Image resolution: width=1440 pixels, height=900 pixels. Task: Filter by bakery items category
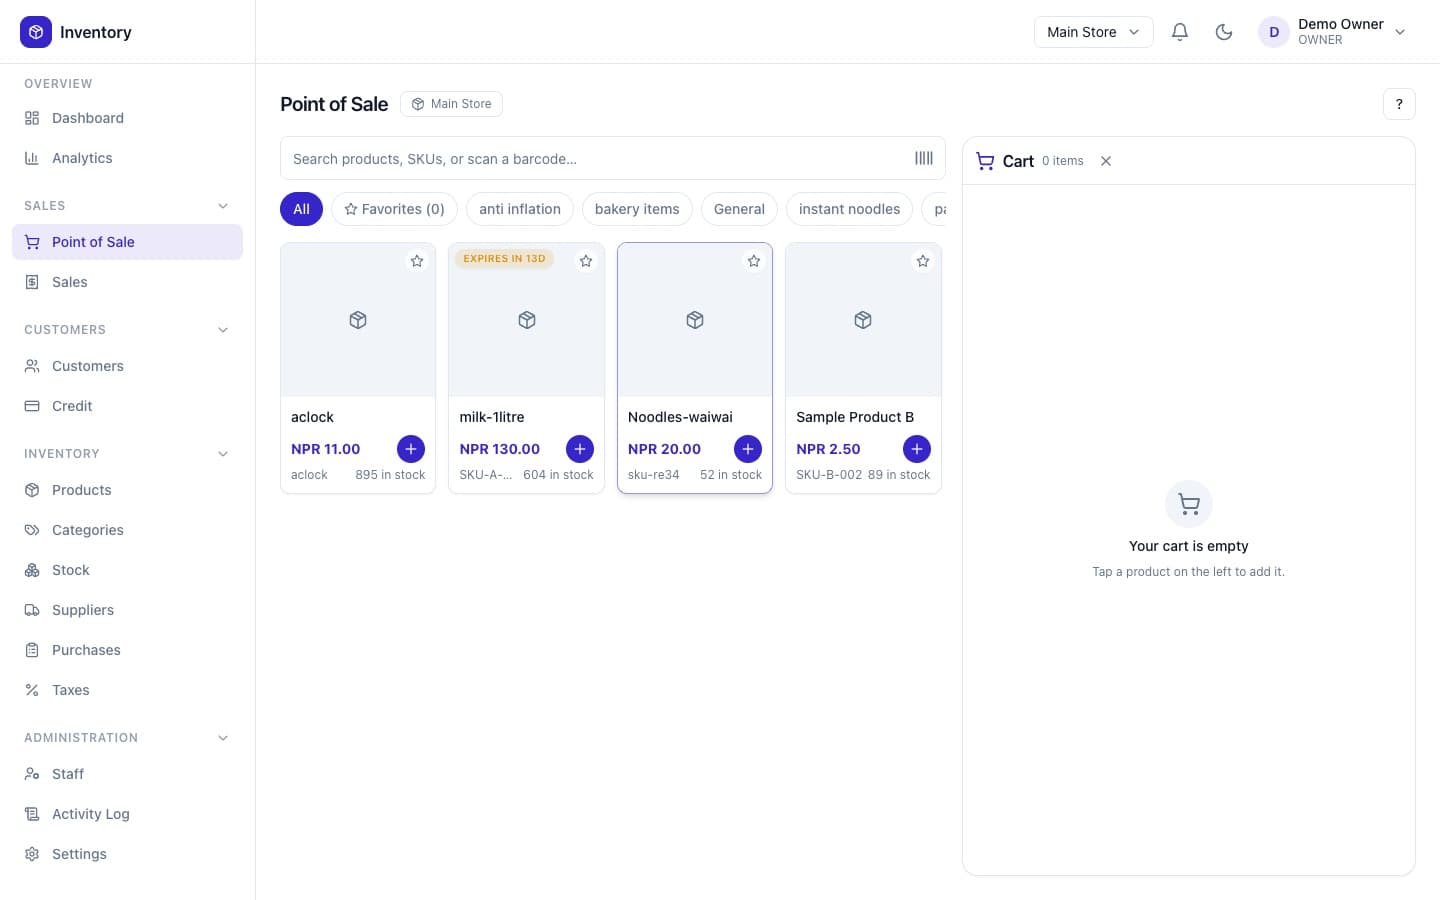tap(637, 209)
